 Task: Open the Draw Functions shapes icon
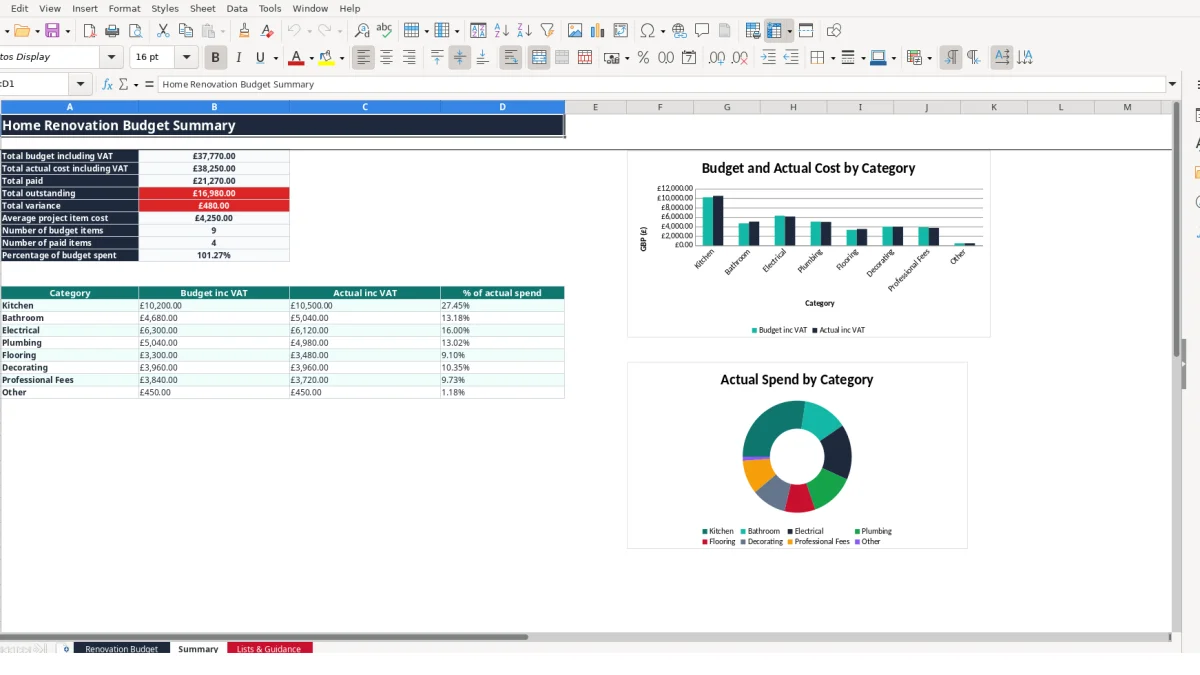pyautogui.click(x=834, y=31)
